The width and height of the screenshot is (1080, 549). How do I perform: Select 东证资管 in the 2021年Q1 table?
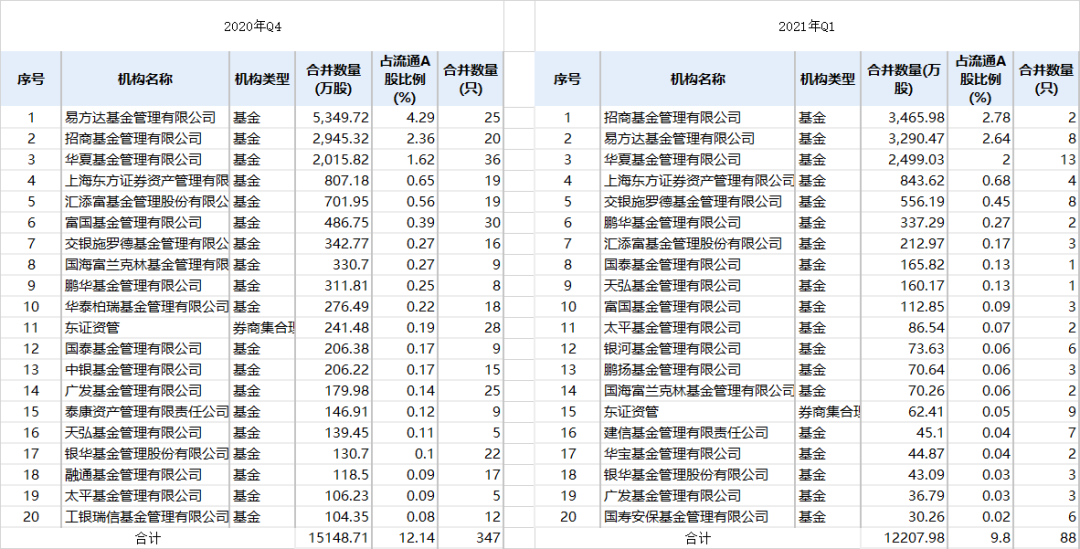(630, 412)
